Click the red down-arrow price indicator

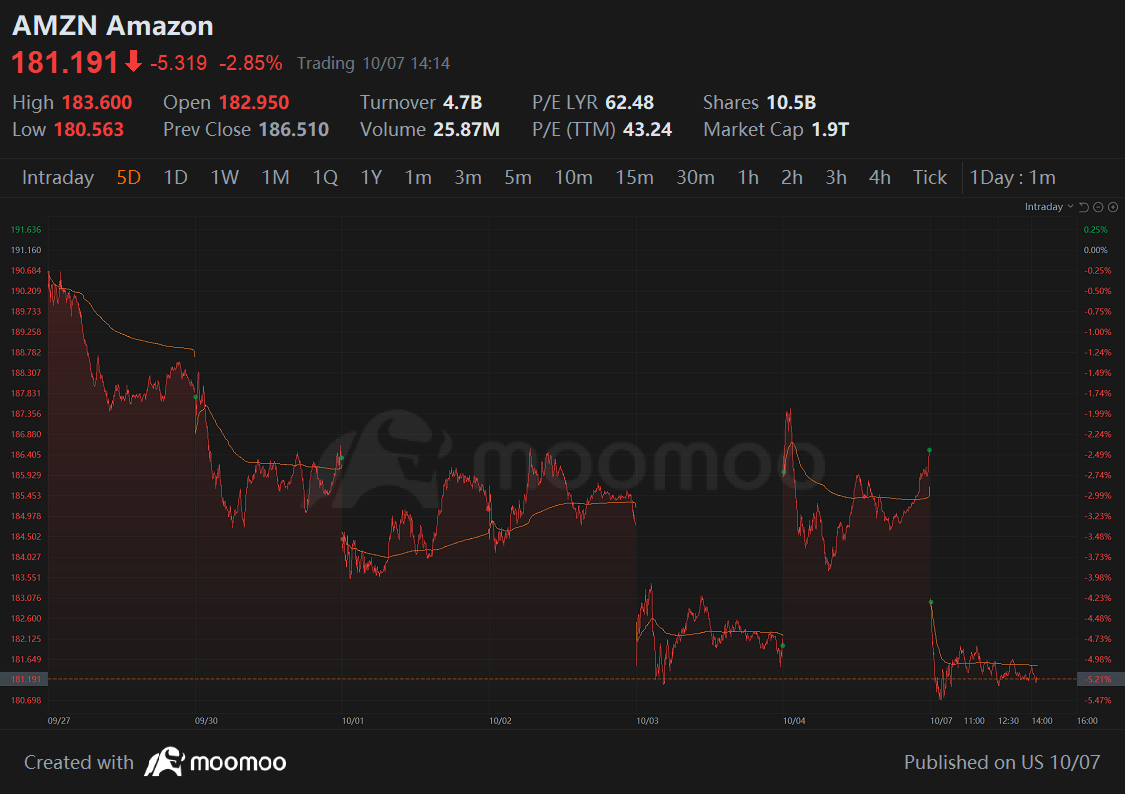[x=133, y=62]
